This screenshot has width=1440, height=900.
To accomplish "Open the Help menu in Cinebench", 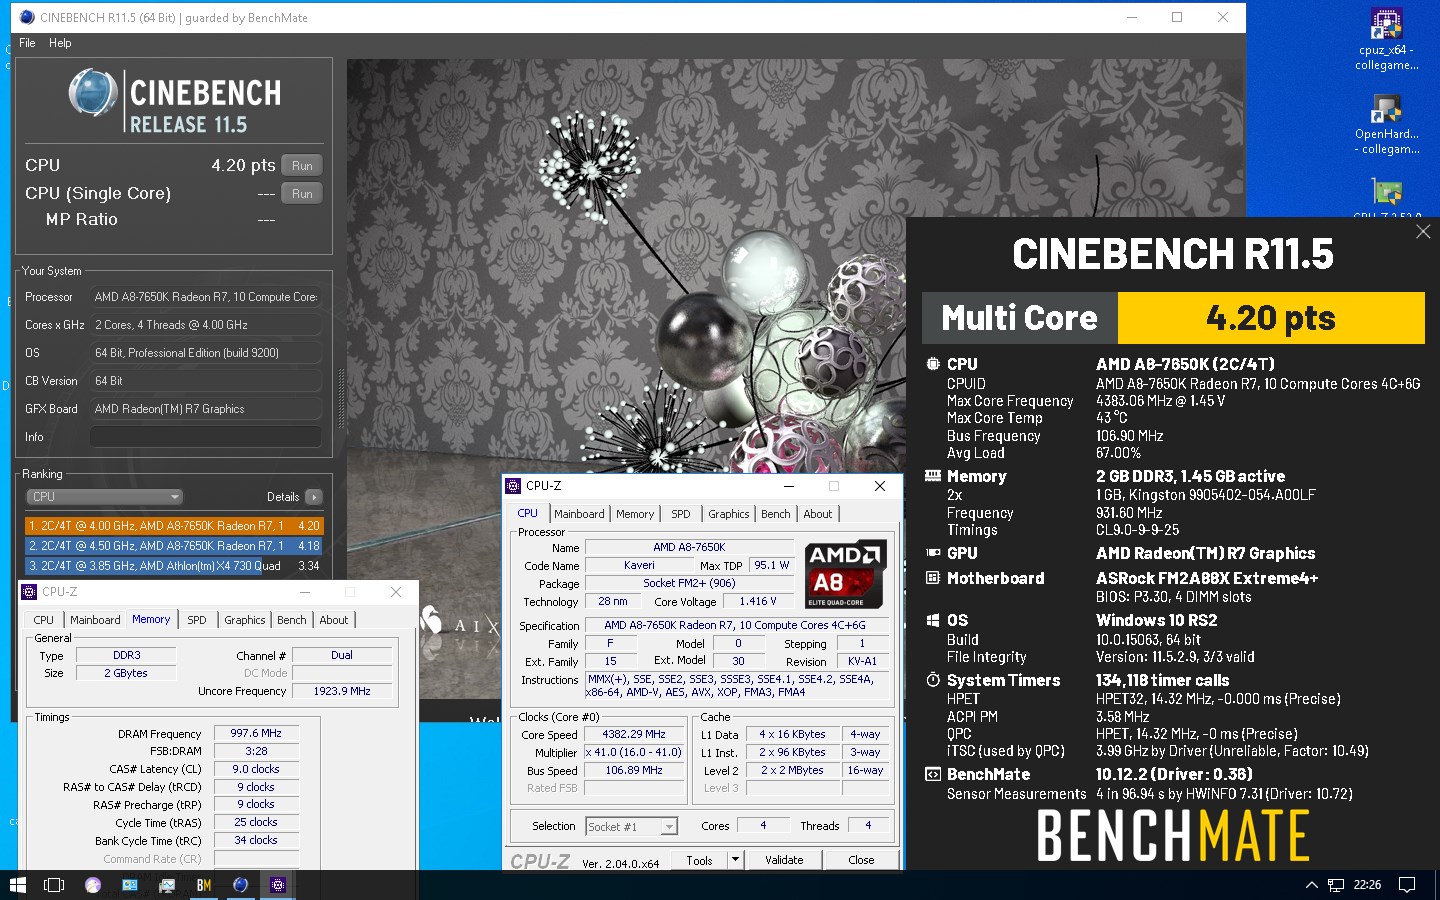I will [60, 43].
